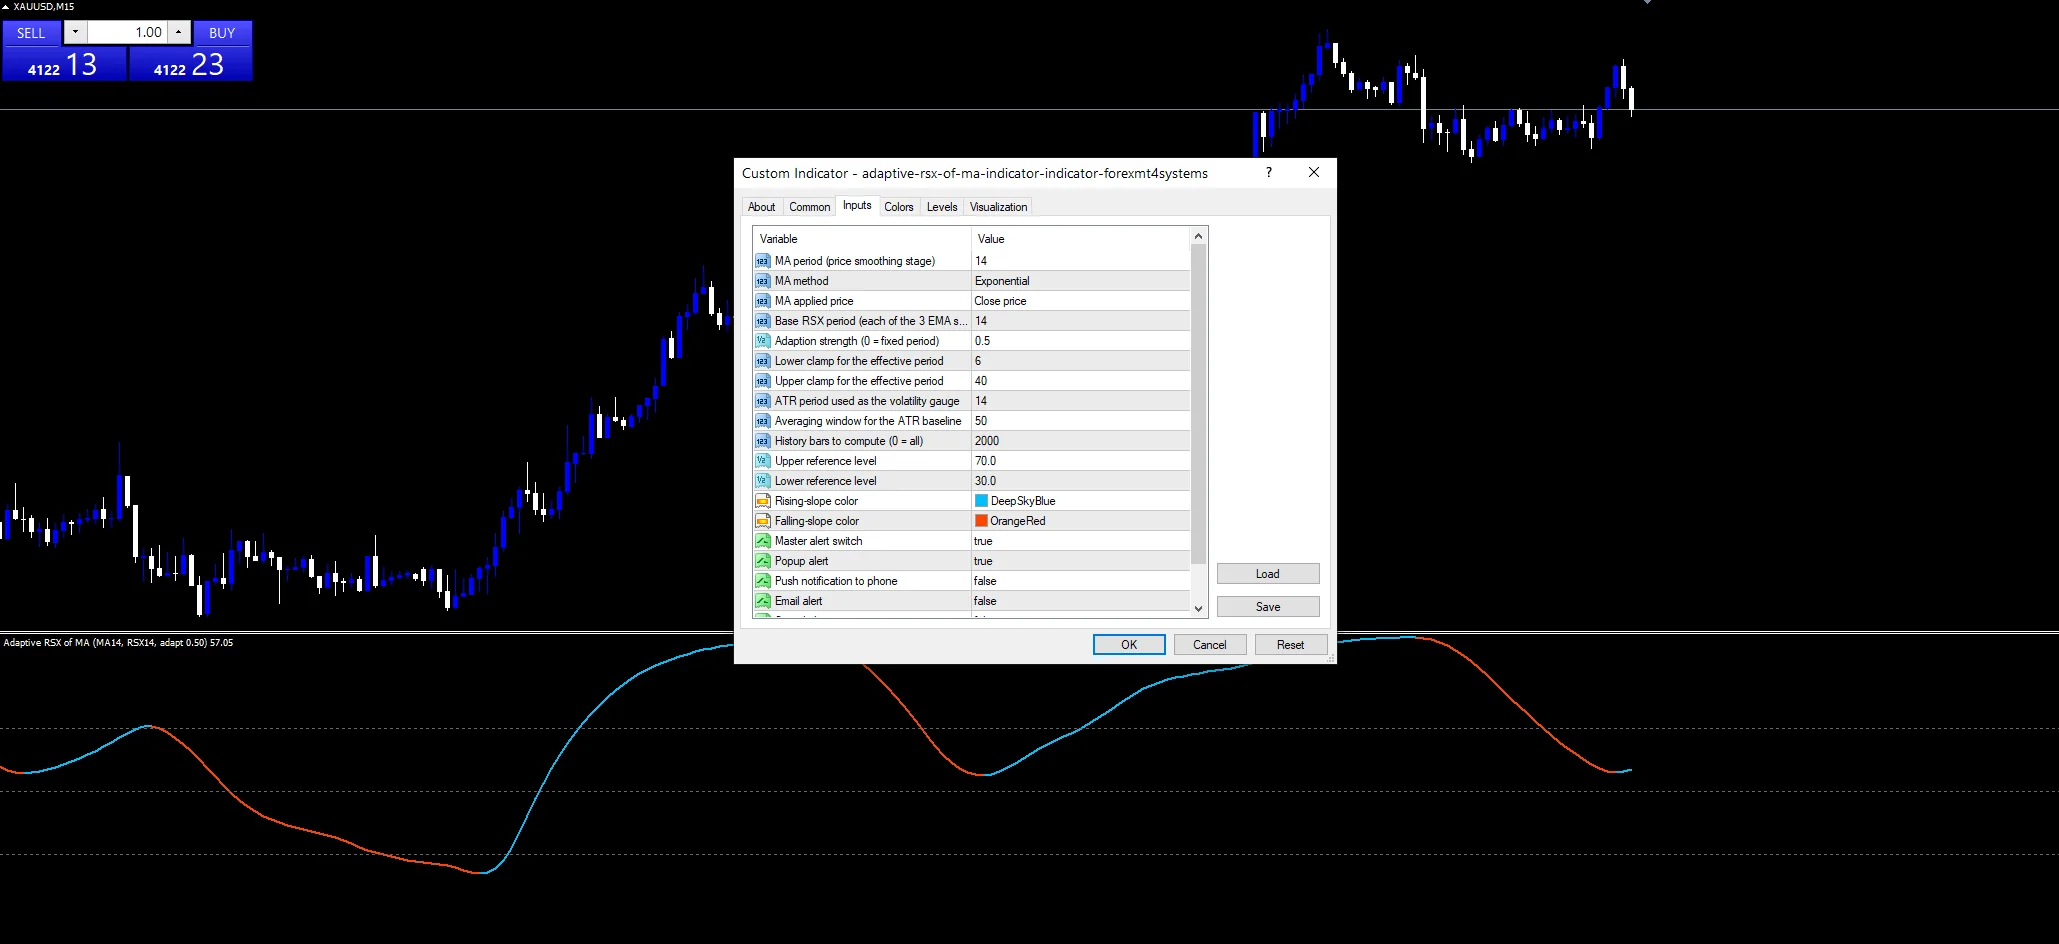Click the Email alert row icon

coord(762,601)
